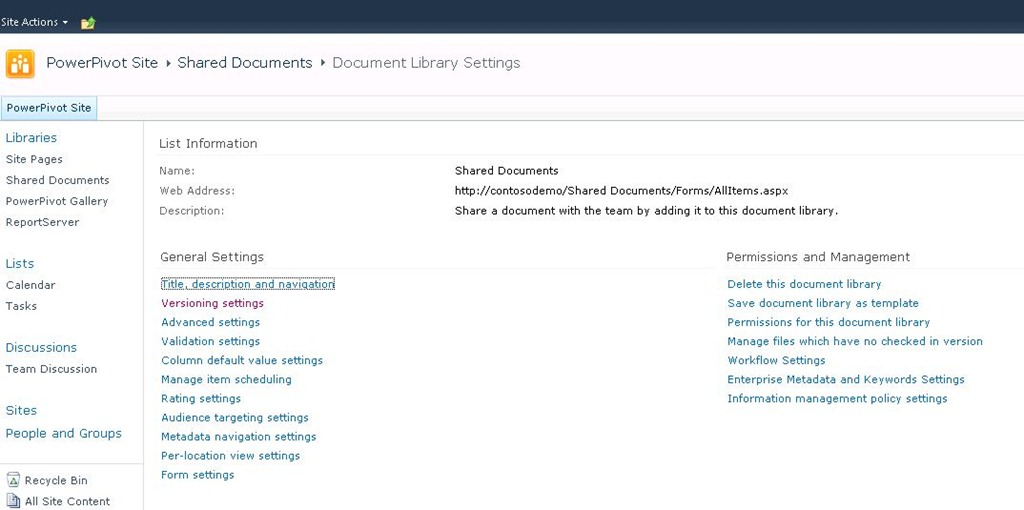
Task: Open Advanced settings
Action: (x=210, y=322)
